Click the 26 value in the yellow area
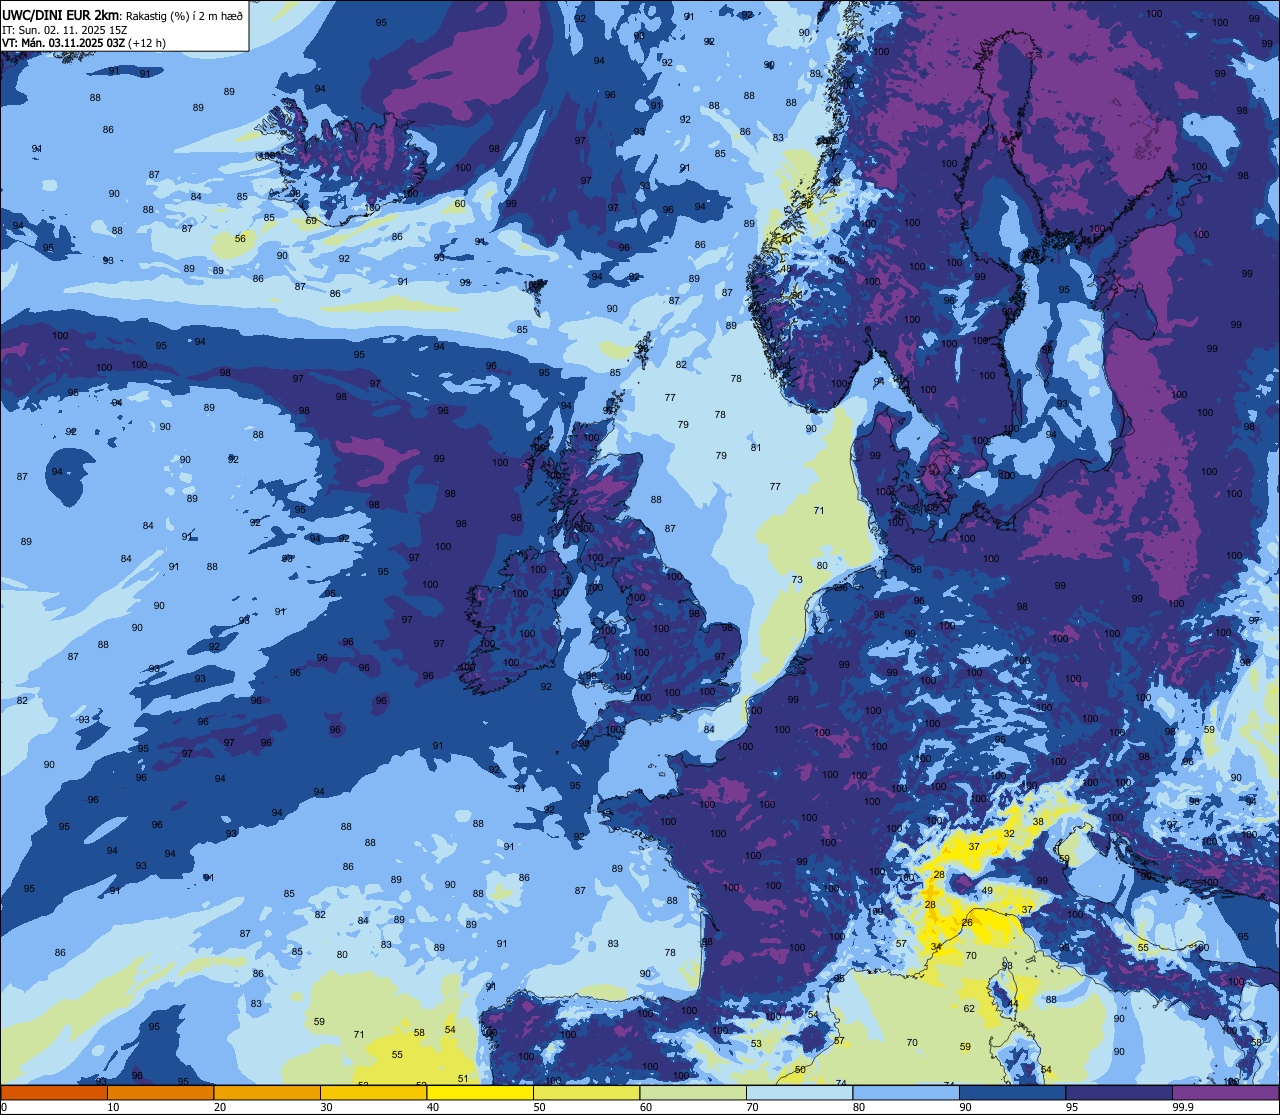The width and height of the screenshot is (1280, 1115). (x=967, y=923)
